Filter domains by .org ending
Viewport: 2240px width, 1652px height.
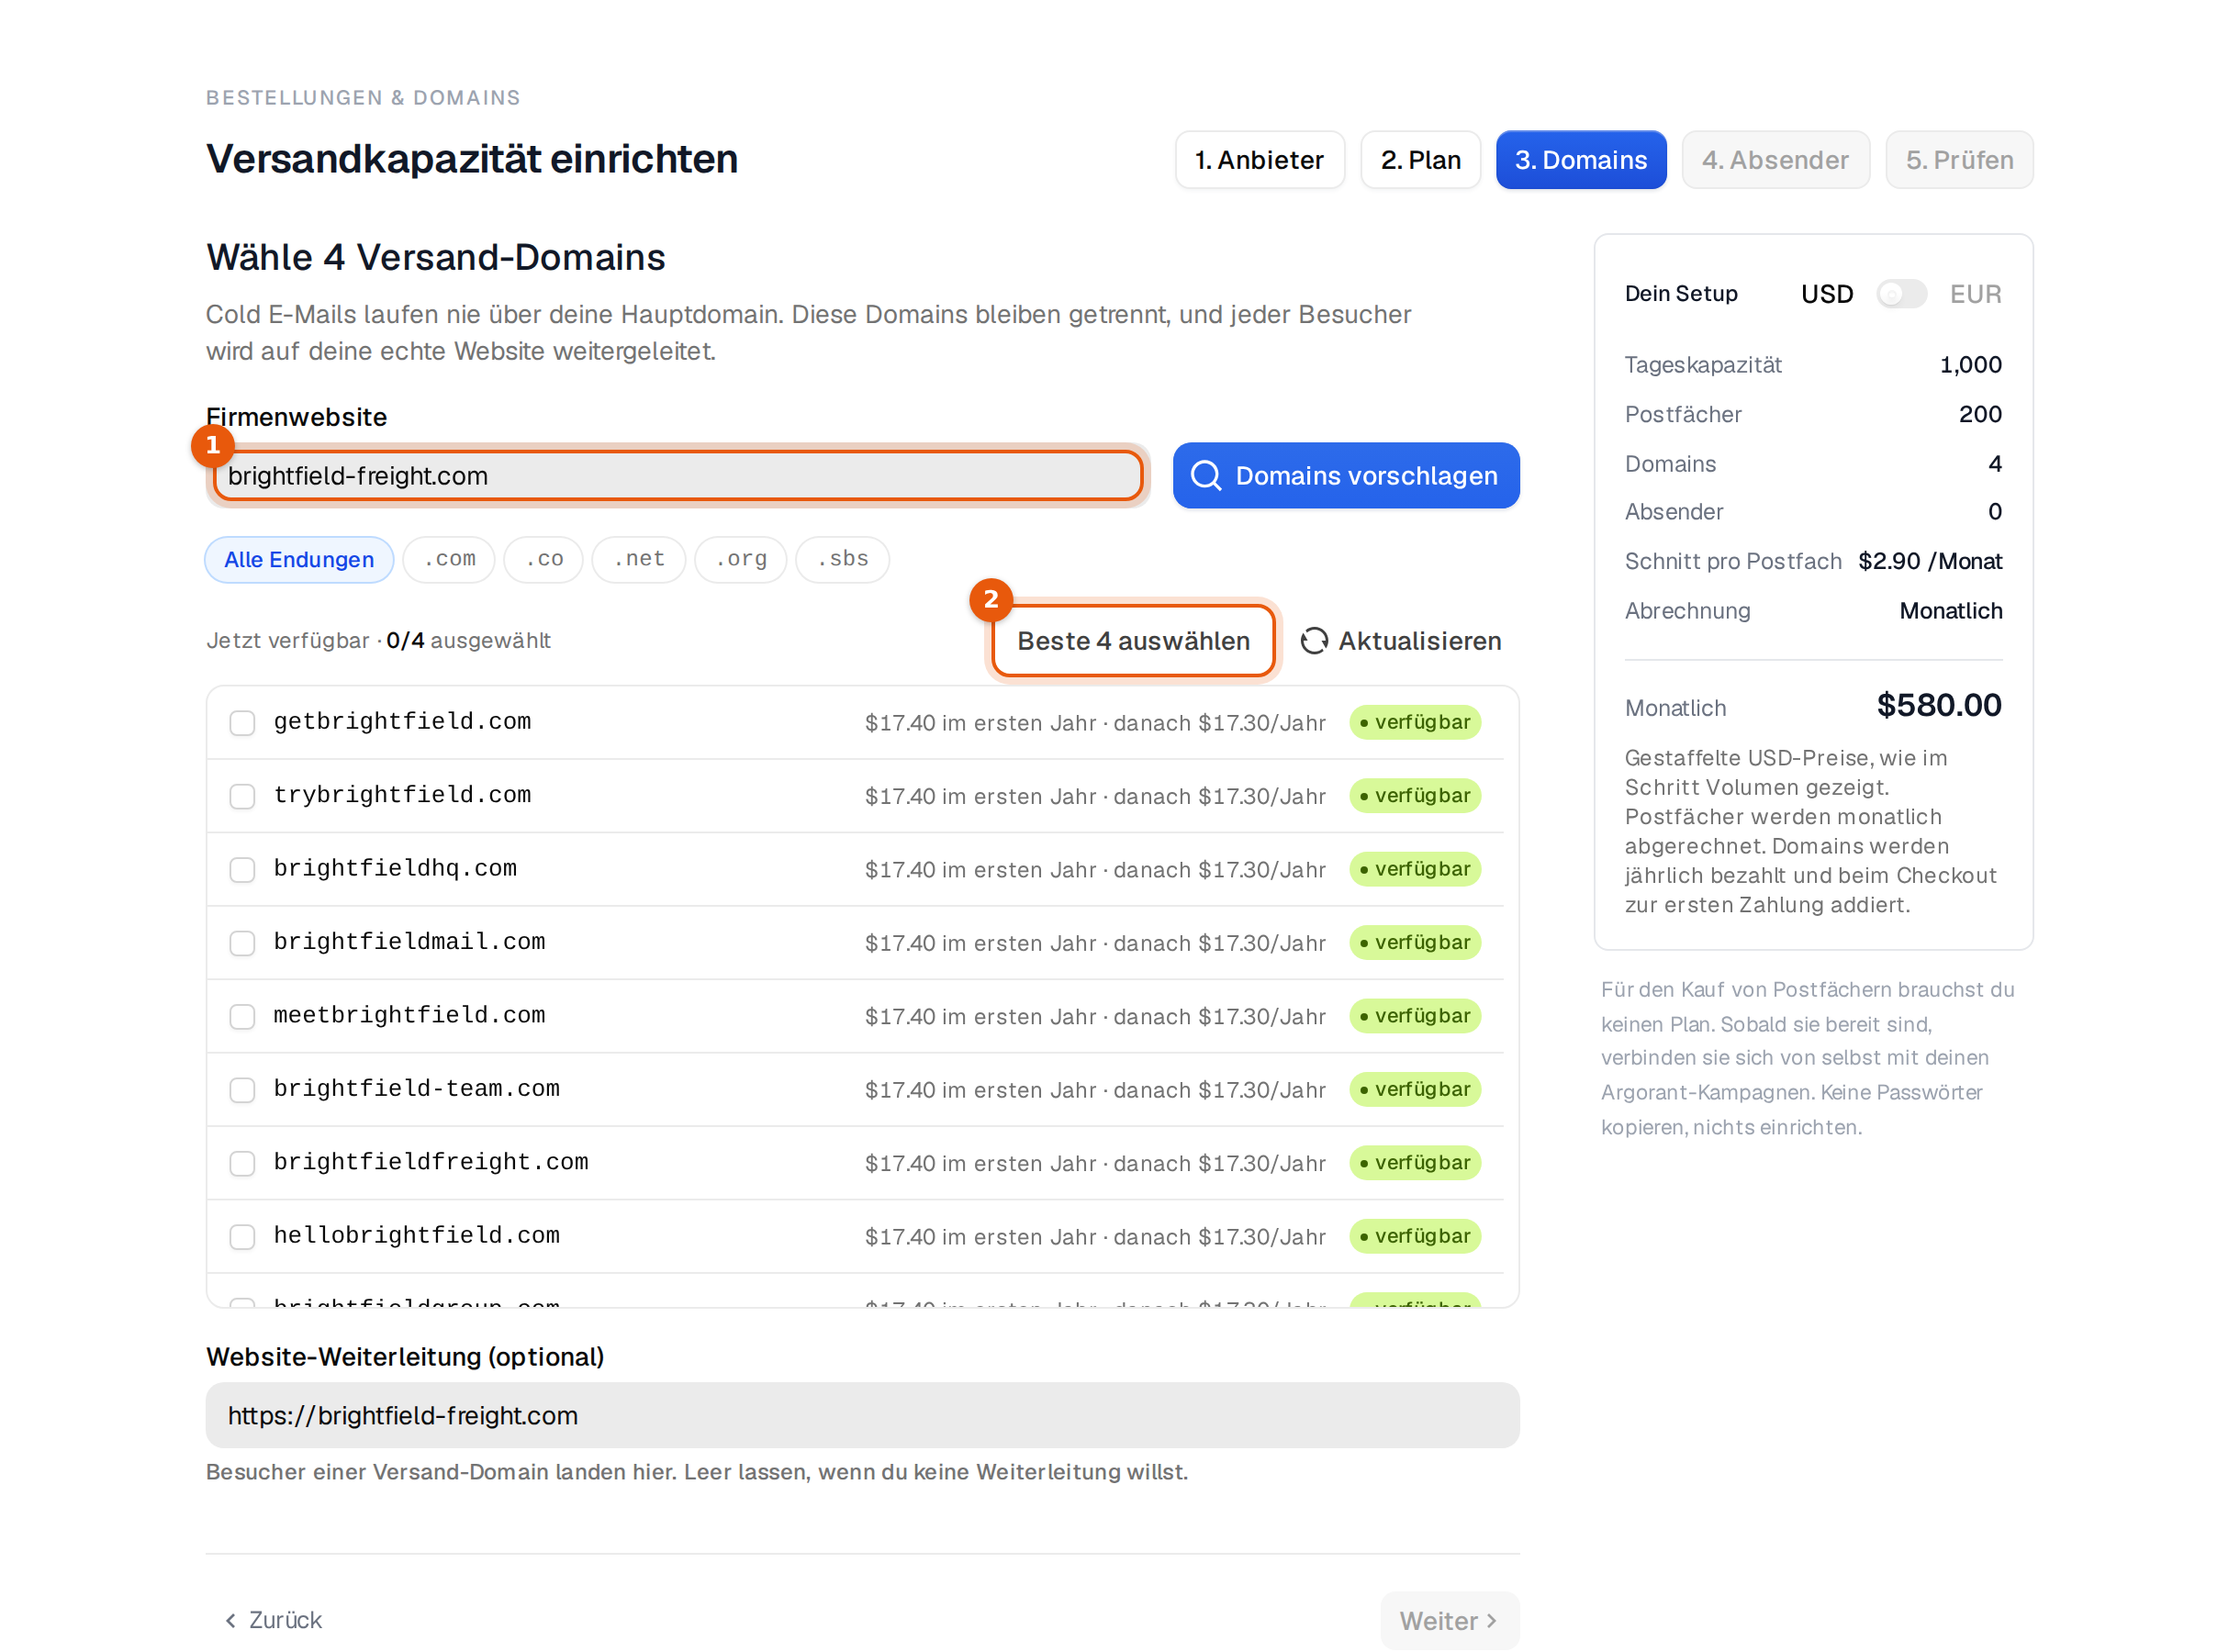coord(741,560)
